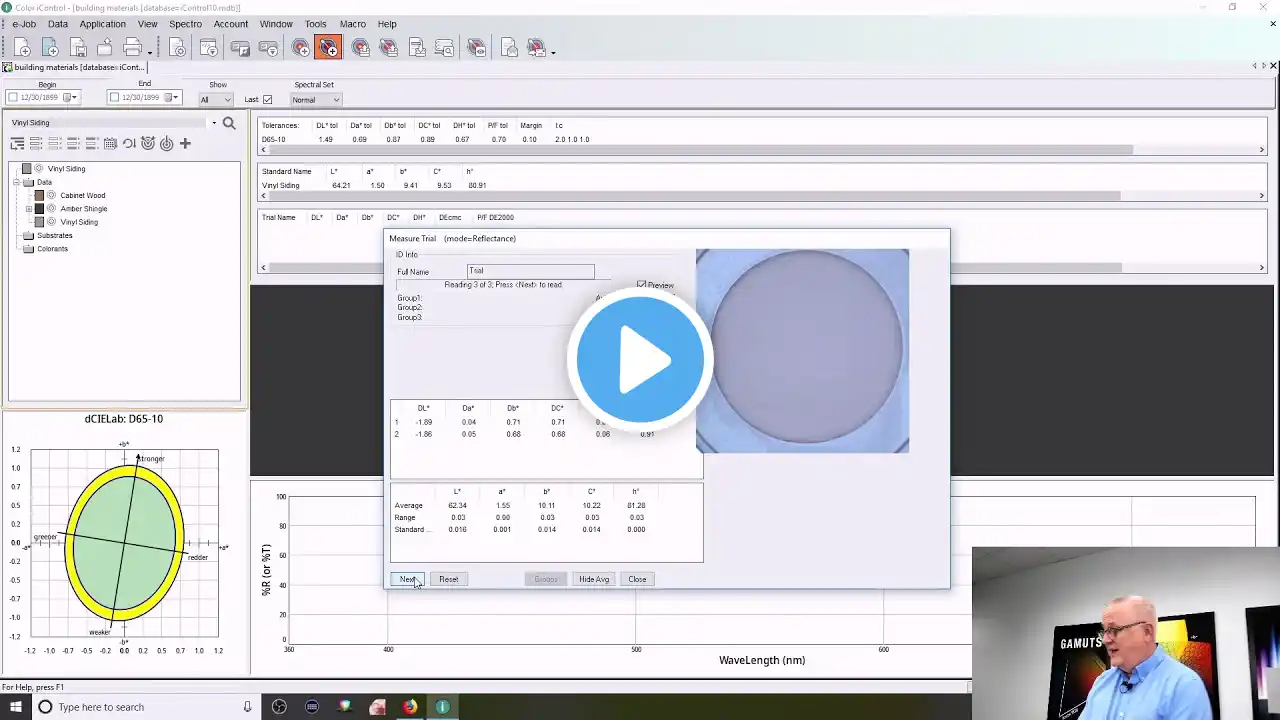Click the print icon in the toolbar
Image resolution: width=1280 pixels, height=720 pixels.
pyautogui.click(x=132, y=47)
